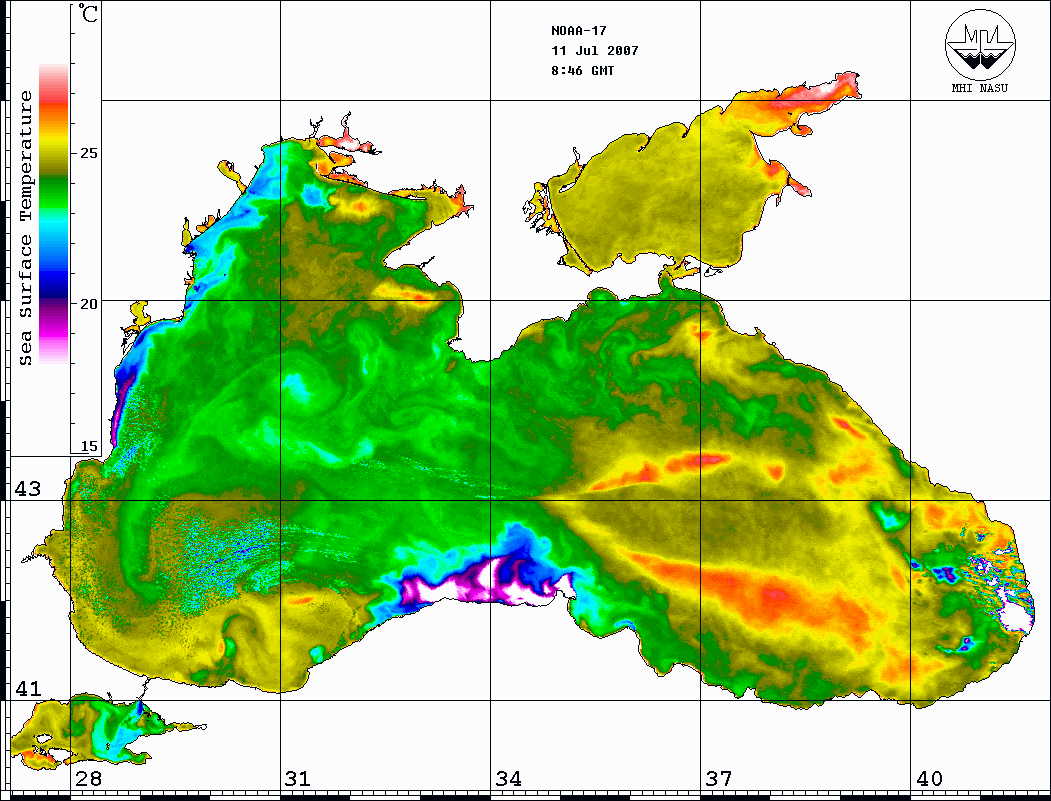Click the '°C' unit label
This screenshot has width=1051, height=801.
[88, 13]
